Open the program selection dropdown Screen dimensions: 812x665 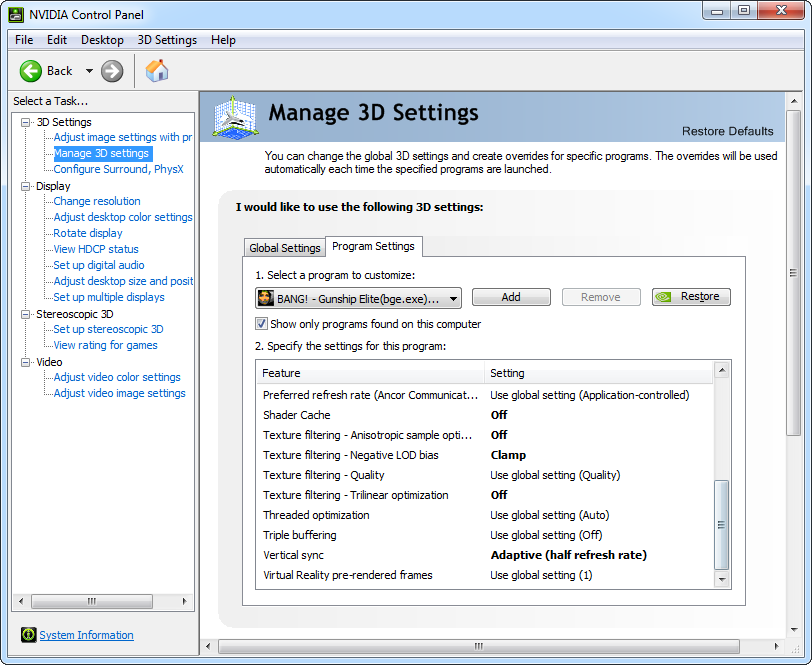[x=453, y=297]
